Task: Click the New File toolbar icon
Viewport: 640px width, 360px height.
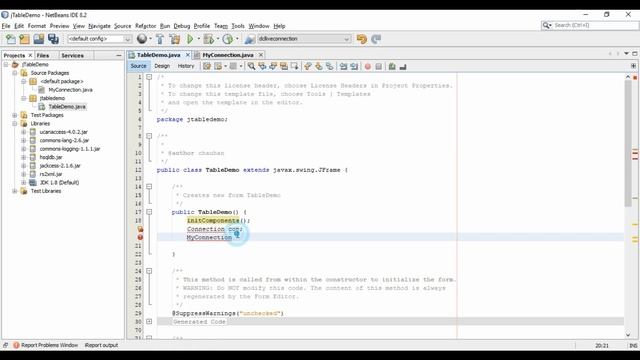Action: [x=11, y=39]
